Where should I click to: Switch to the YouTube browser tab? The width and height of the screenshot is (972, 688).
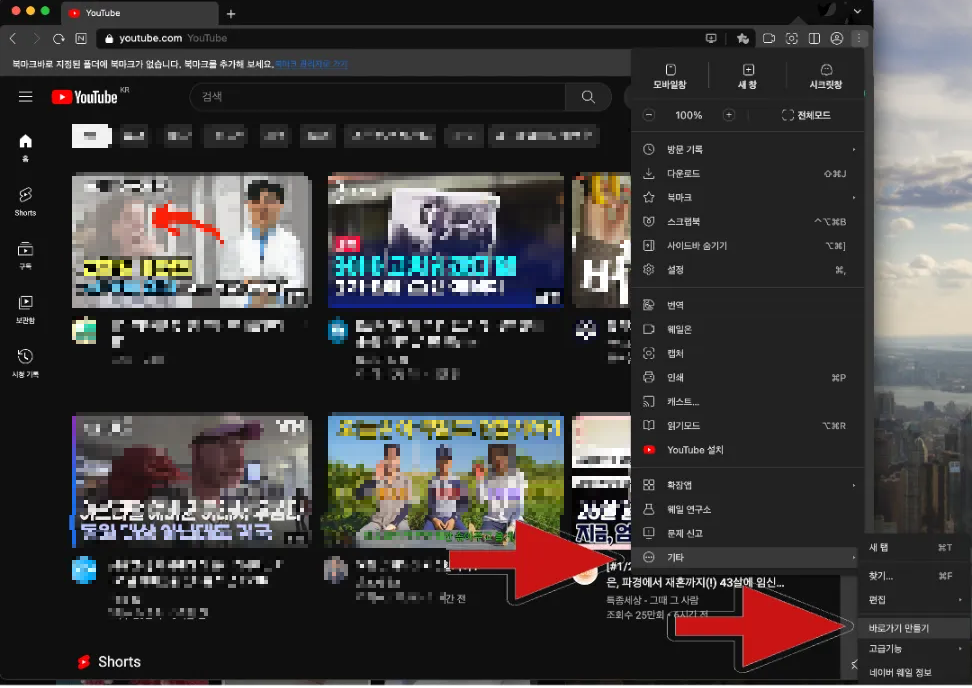pyautogui.click(x=139, y=13)
